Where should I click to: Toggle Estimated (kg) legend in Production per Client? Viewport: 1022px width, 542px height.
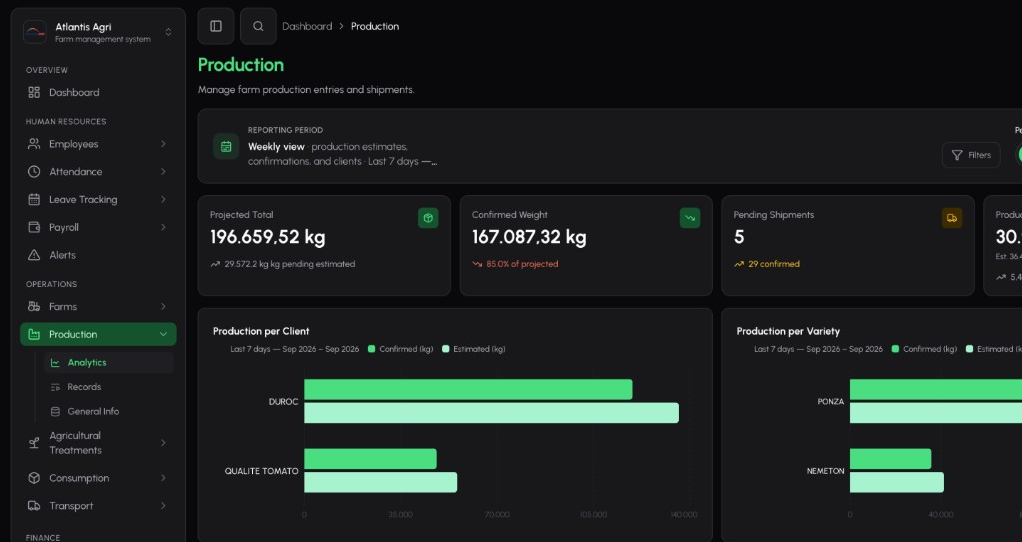point(474,349)
